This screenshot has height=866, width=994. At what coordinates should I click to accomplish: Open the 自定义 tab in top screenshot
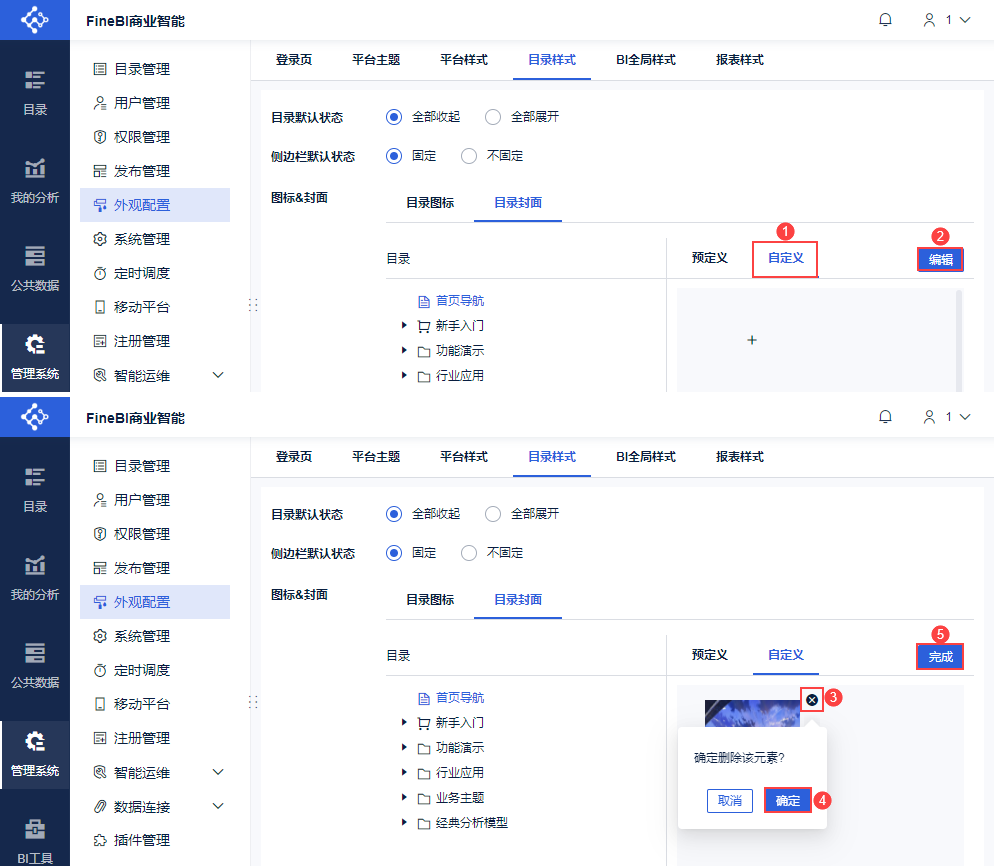pos(785,258)
